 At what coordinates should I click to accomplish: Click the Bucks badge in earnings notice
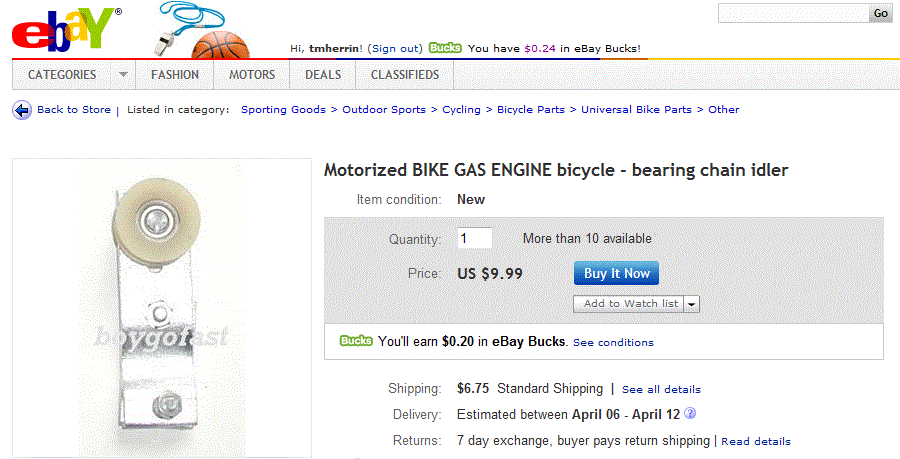(x=356, y=341)
